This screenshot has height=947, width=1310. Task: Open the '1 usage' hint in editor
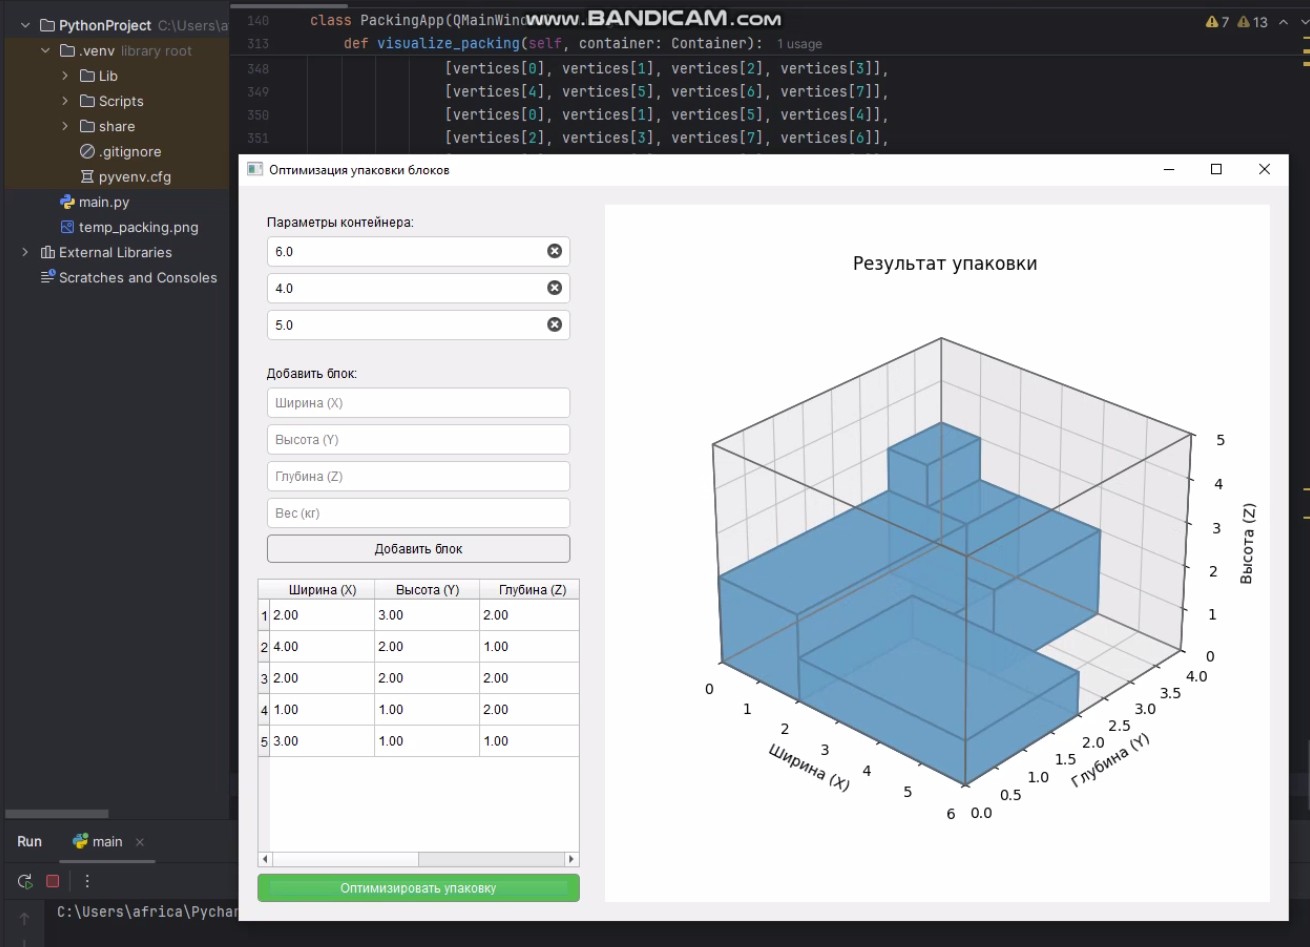tap(799, 45)
